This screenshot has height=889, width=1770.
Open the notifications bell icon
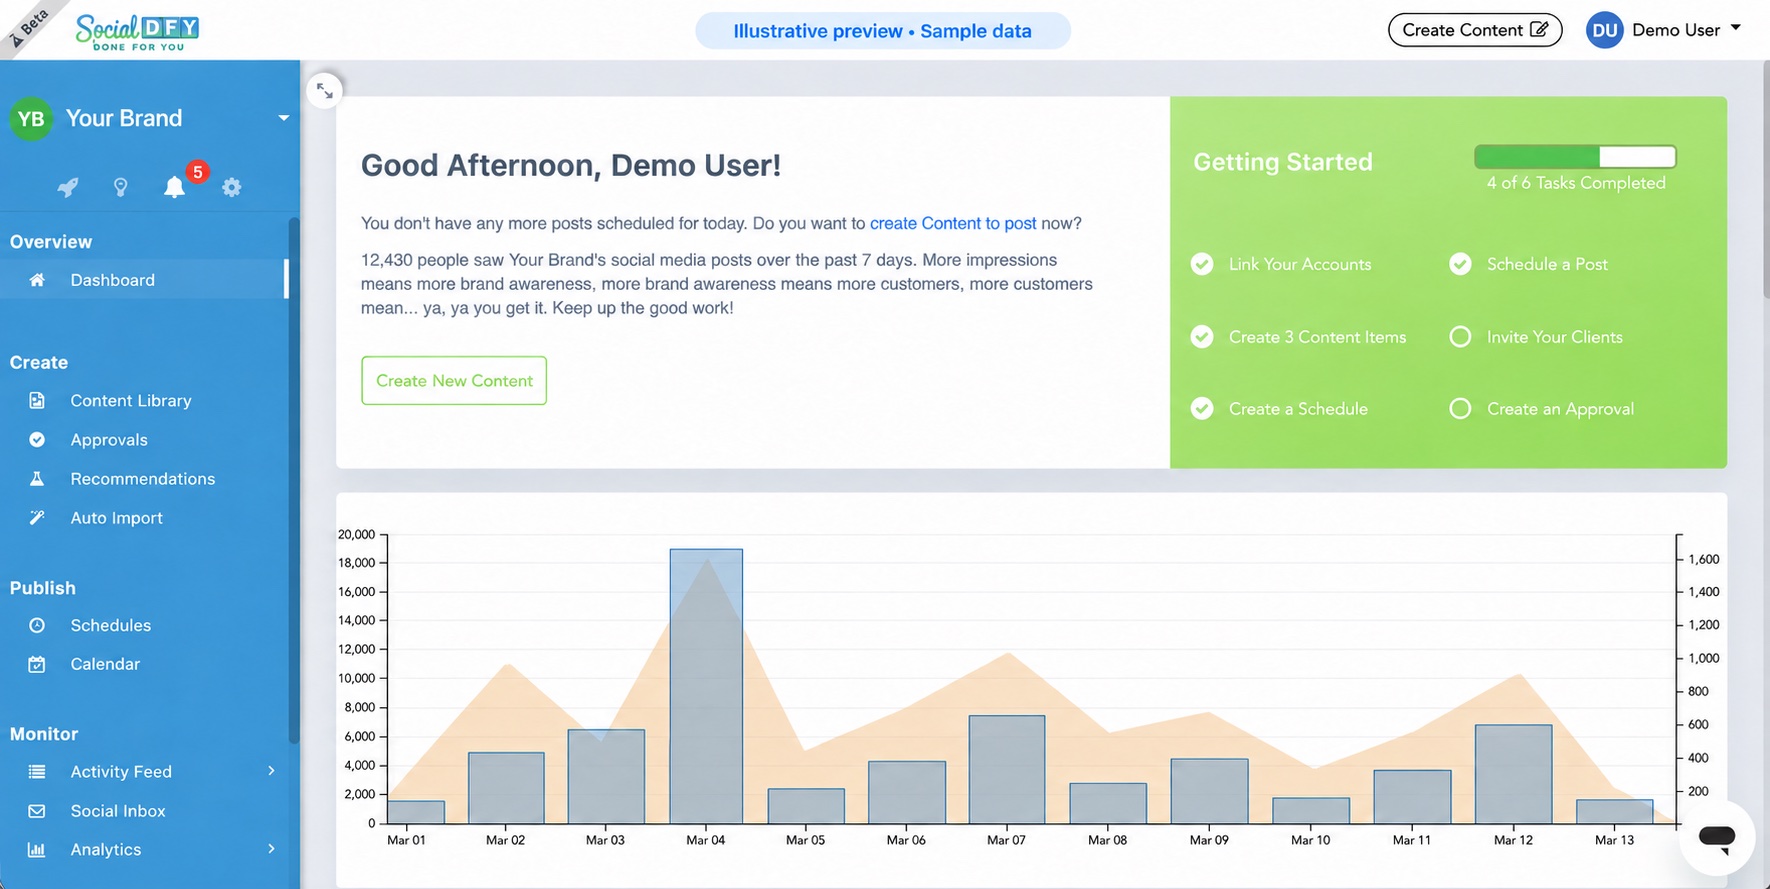(175, 187)
